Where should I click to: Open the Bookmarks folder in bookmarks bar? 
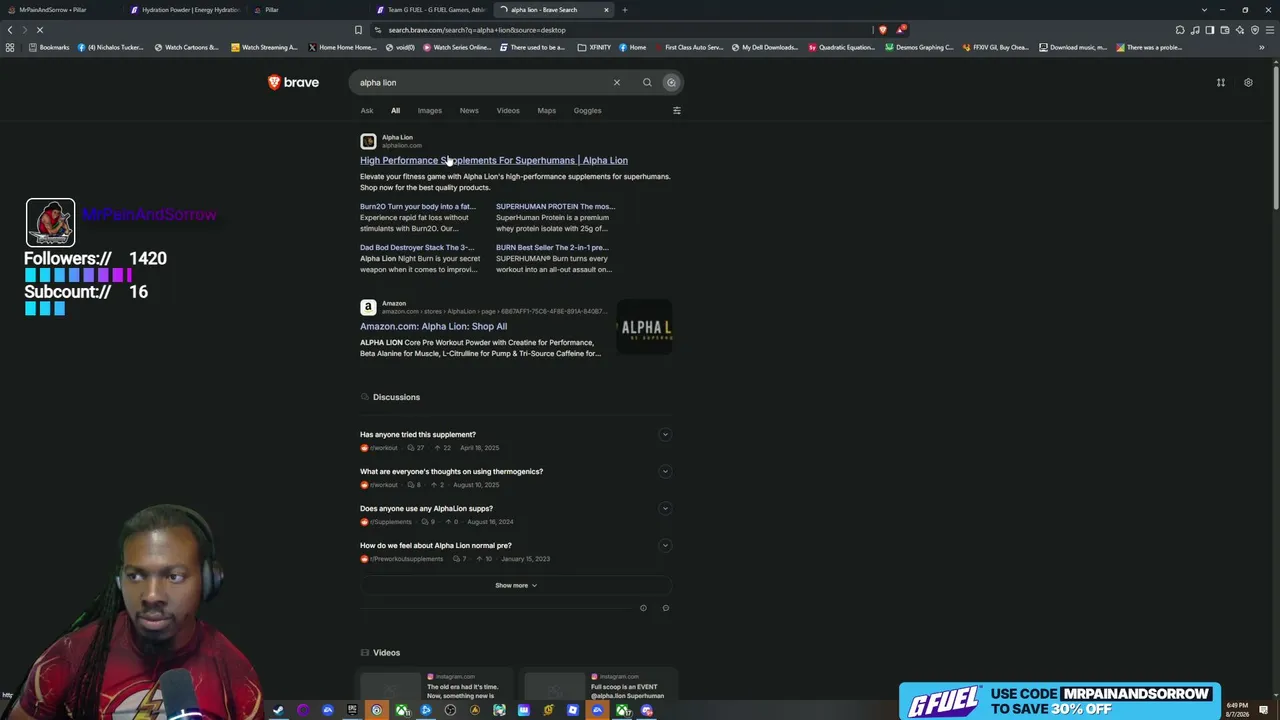[x=50, y=47]
